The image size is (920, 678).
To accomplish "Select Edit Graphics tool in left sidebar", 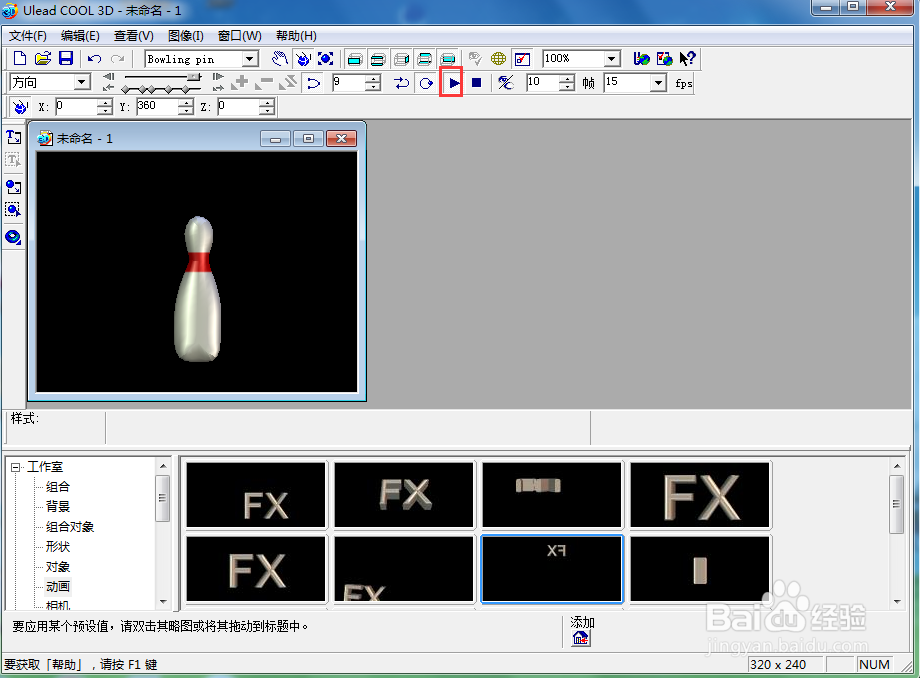I will click(x=13, y=210).
